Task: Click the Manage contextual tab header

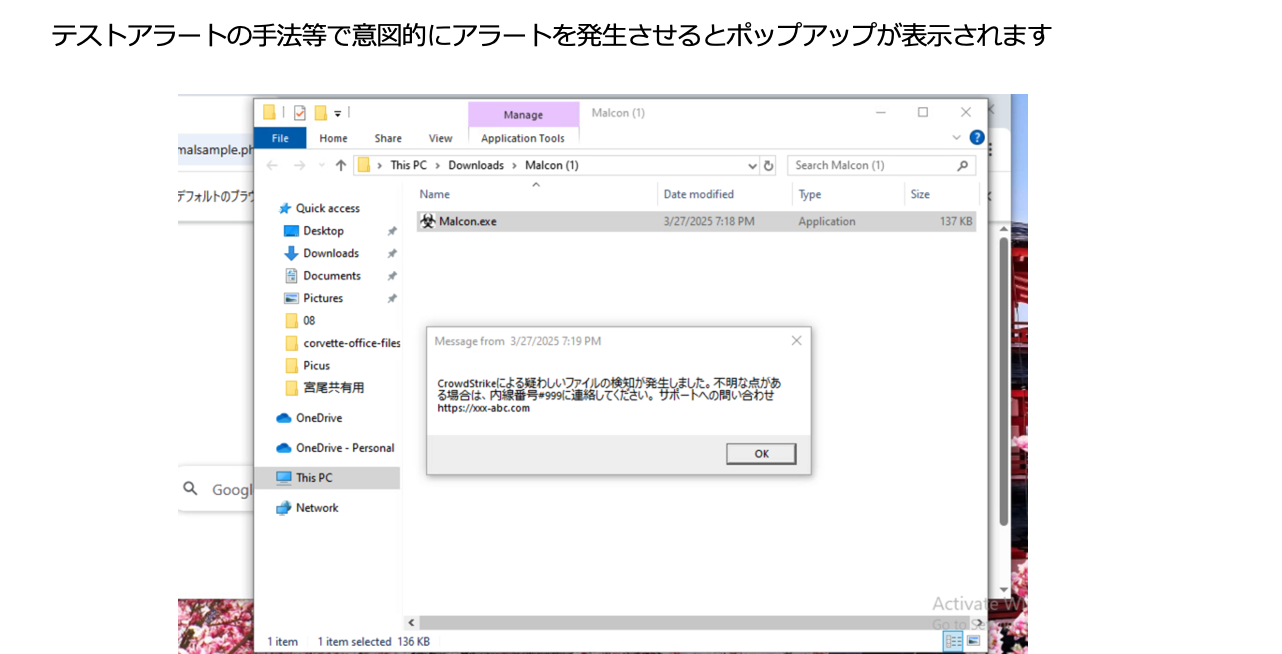Action: tap(523, 114)
